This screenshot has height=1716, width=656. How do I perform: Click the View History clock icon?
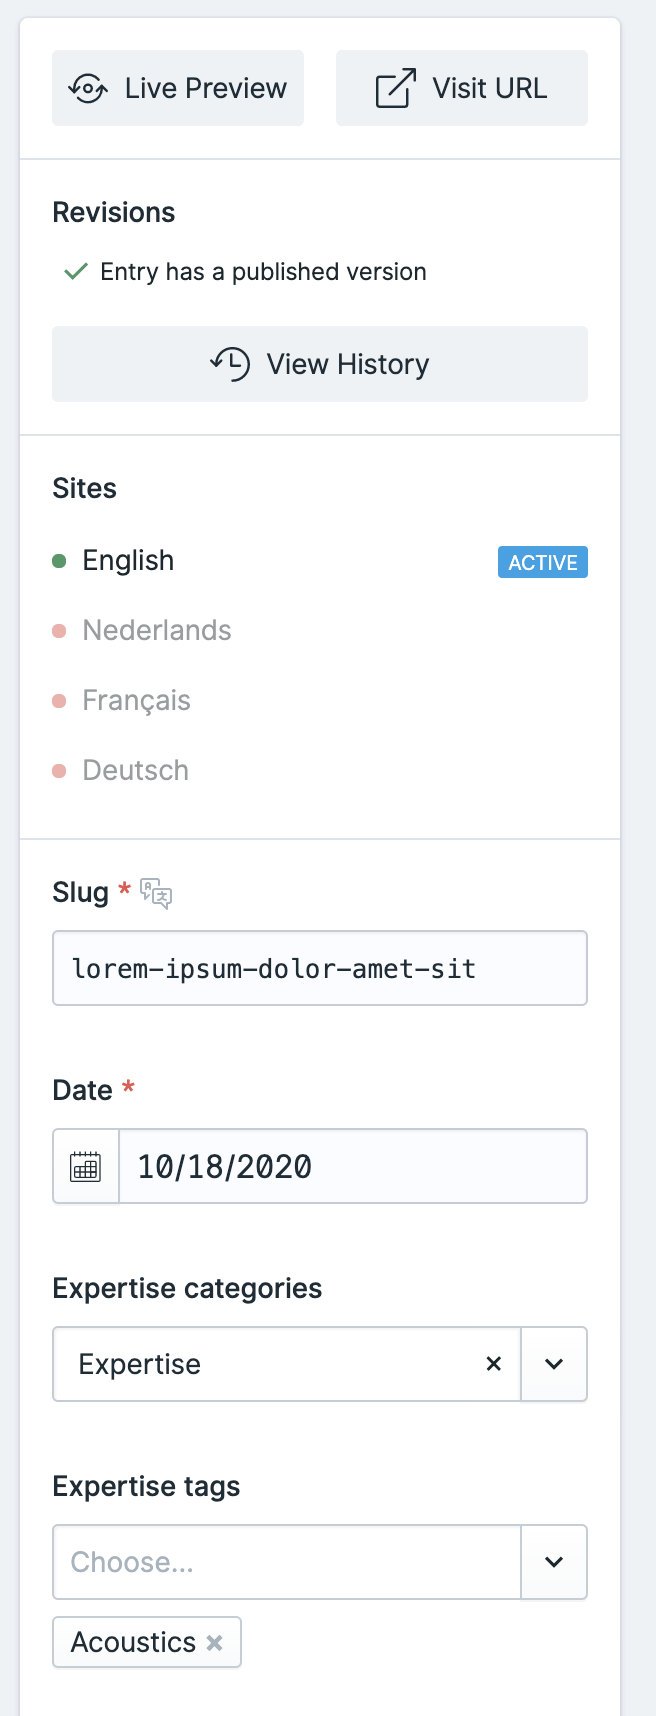click(x=230, y=364)
